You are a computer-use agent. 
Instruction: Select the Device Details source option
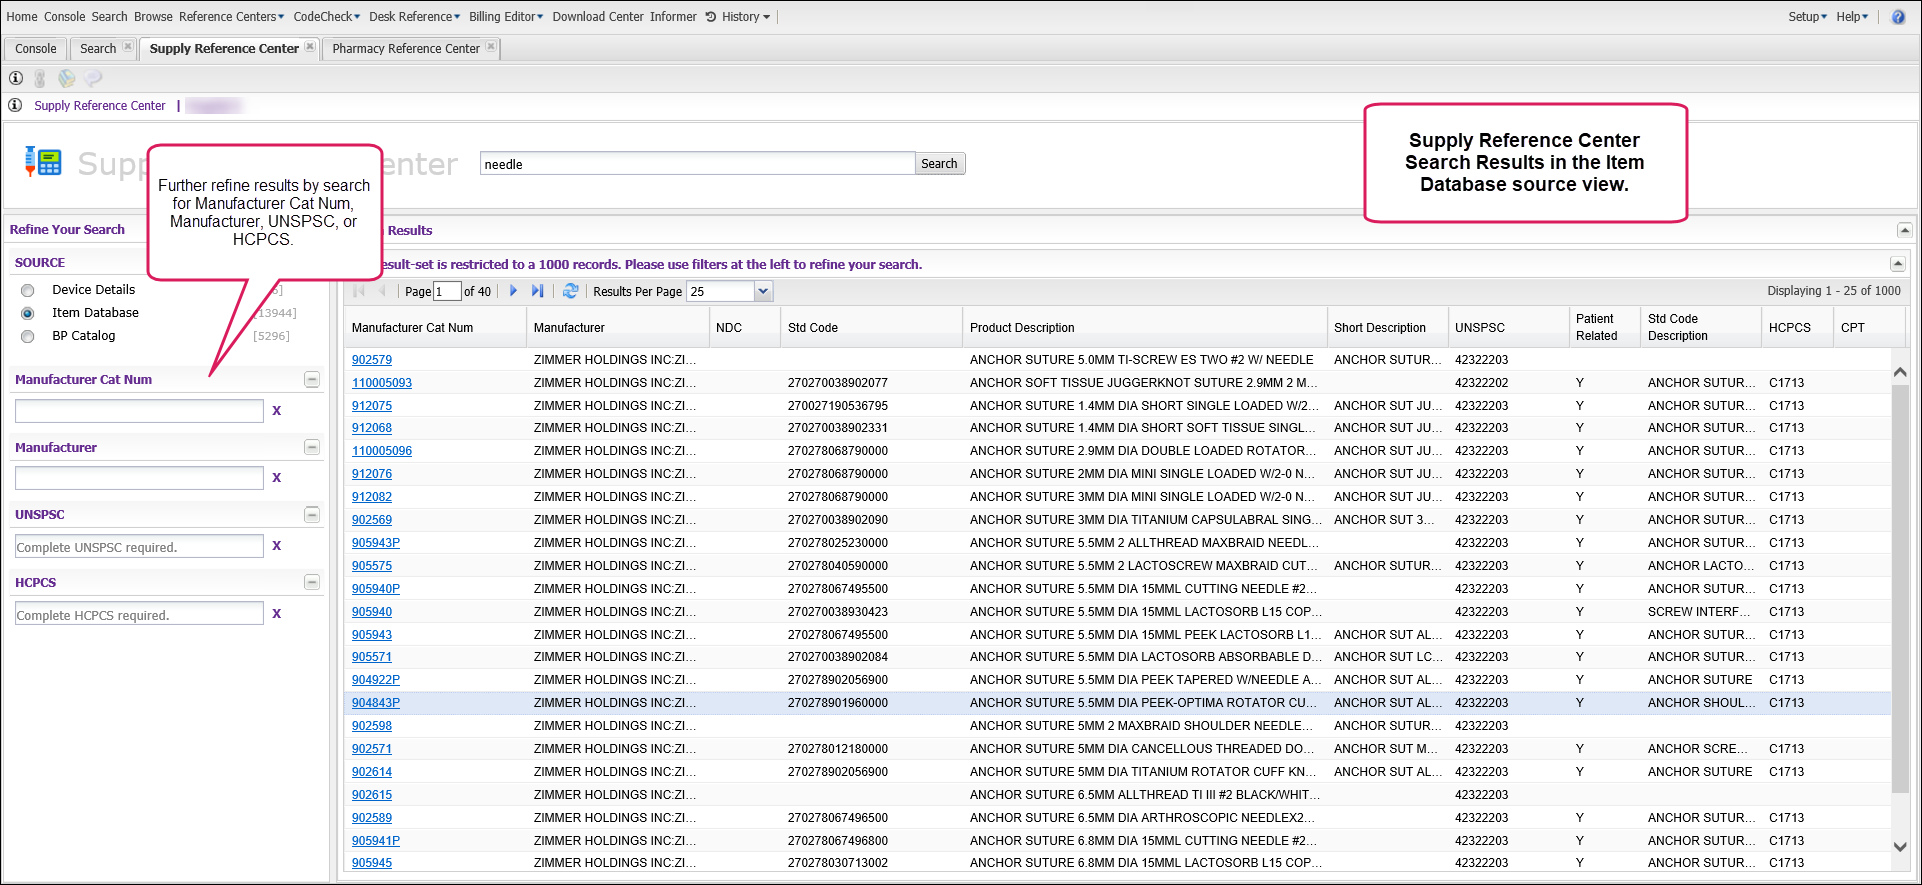pos(28,290)
